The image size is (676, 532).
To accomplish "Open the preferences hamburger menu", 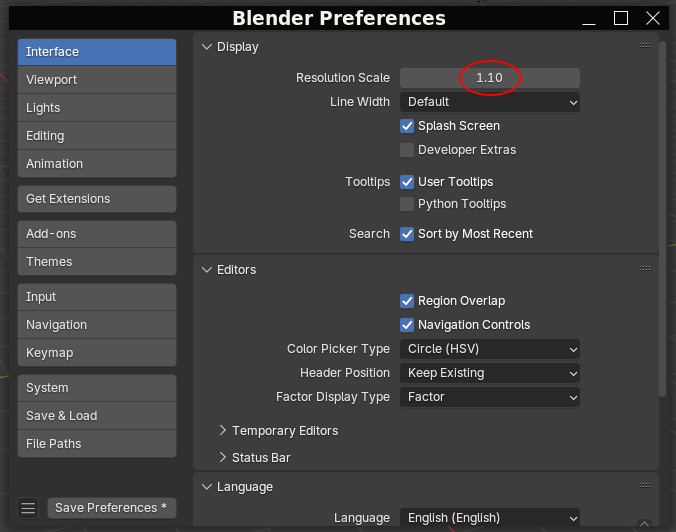I will [x=28, y=508].
